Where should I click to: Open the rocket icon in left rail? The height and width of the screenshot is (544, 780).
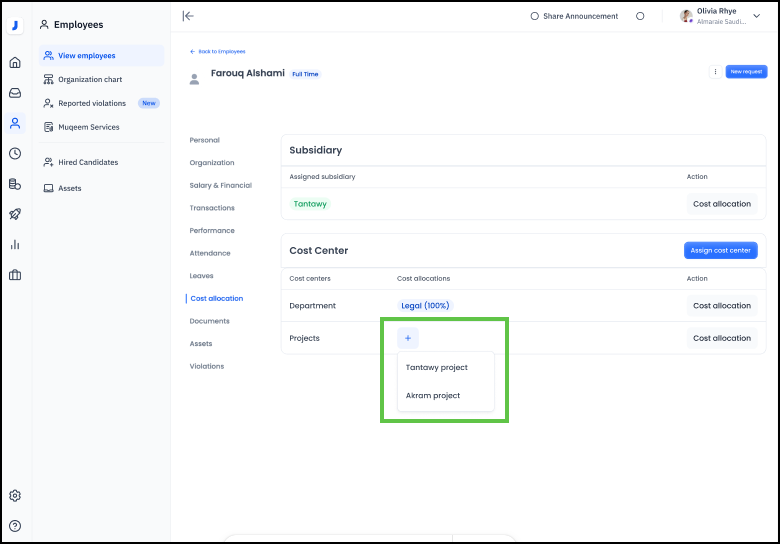(15, 214)
